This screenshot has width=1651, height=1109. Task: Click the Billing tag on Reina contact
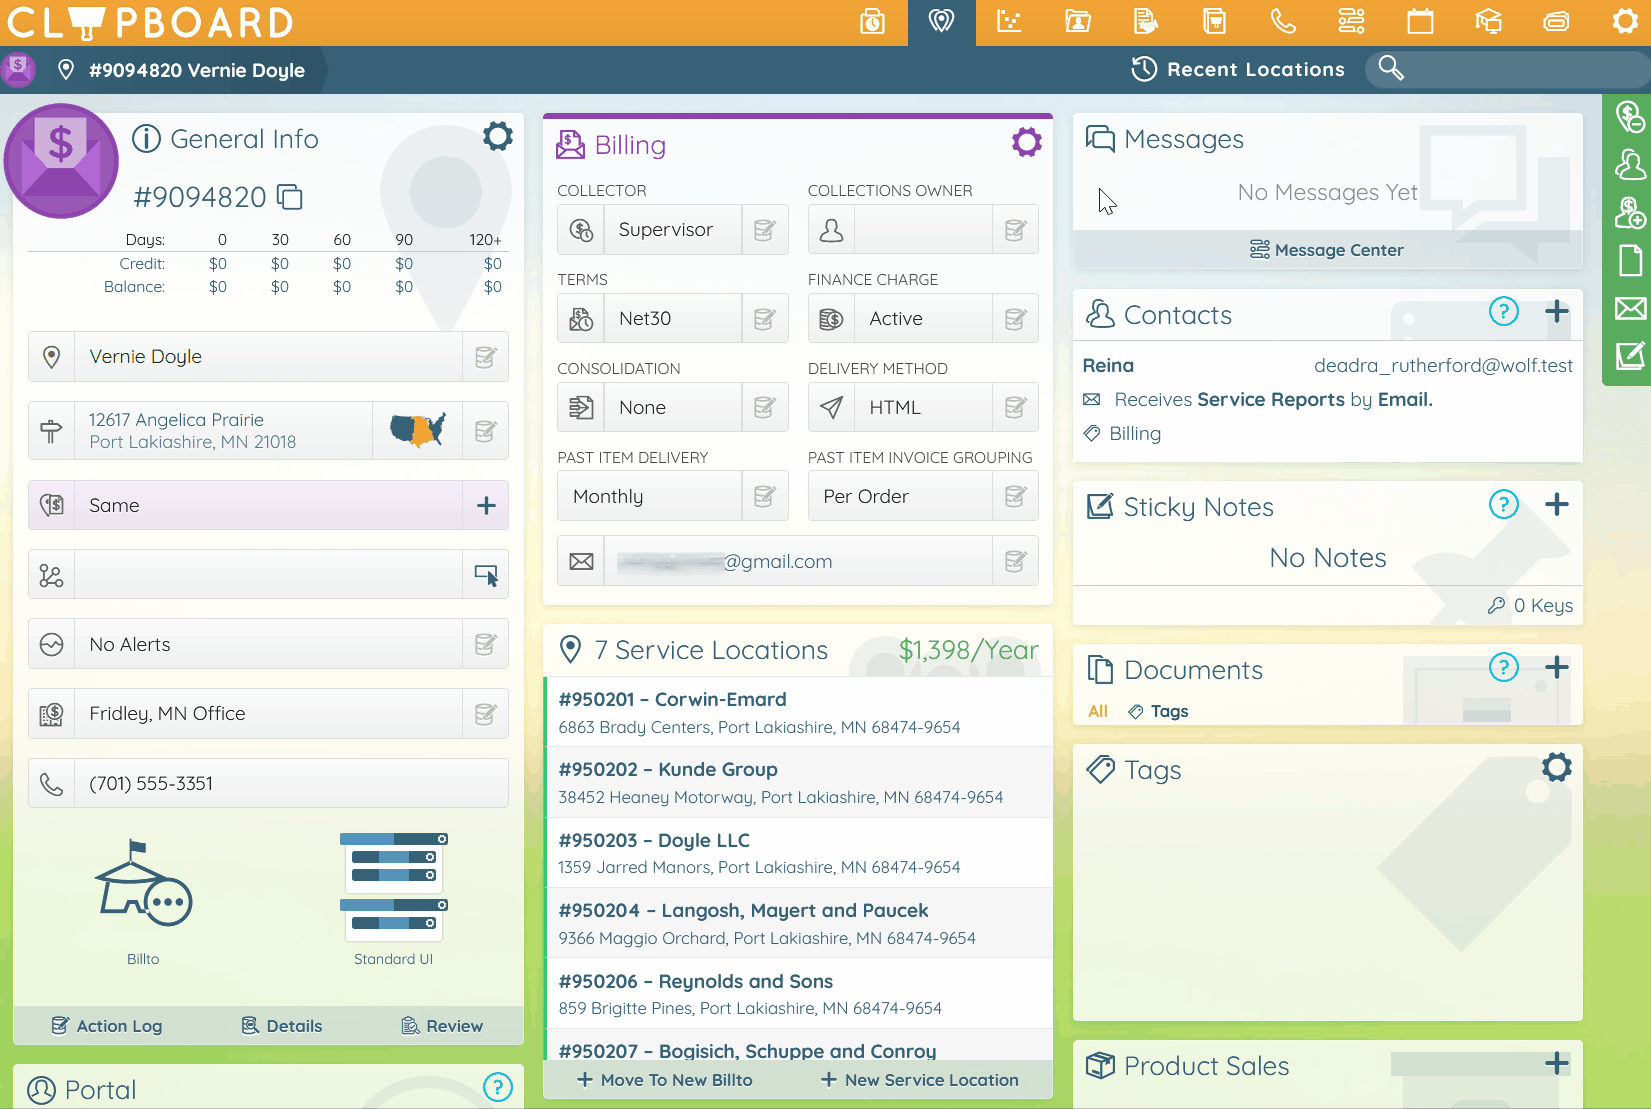pos(1135,434)
